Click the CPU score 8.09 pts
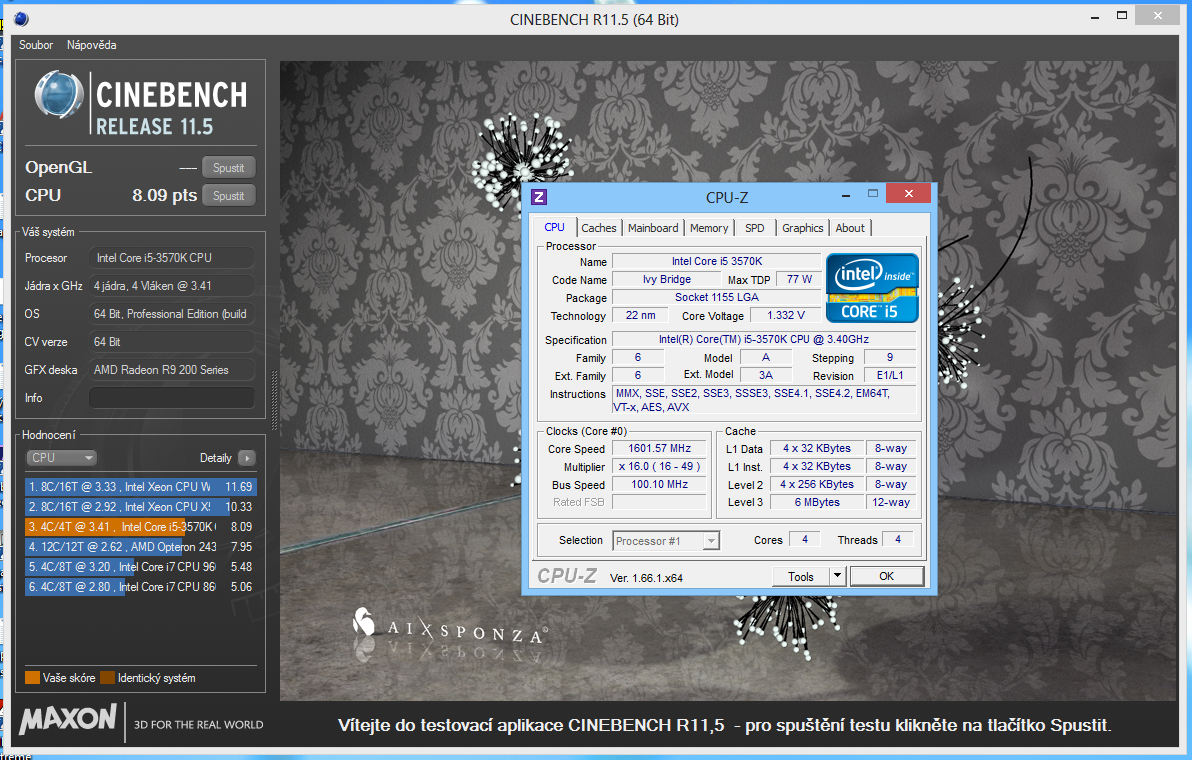This screenshot has width=1192, height=760. 164,195
